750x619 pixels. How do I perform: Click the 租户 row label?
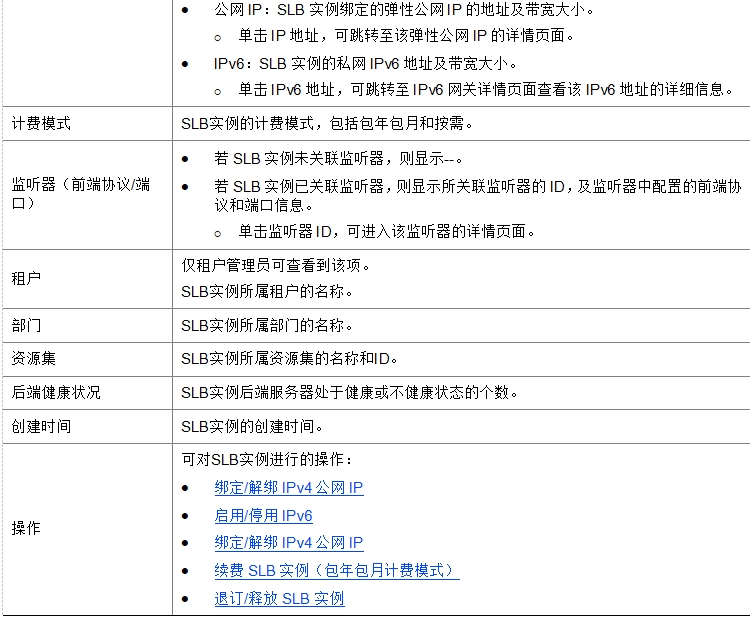[x=26, y=278]
